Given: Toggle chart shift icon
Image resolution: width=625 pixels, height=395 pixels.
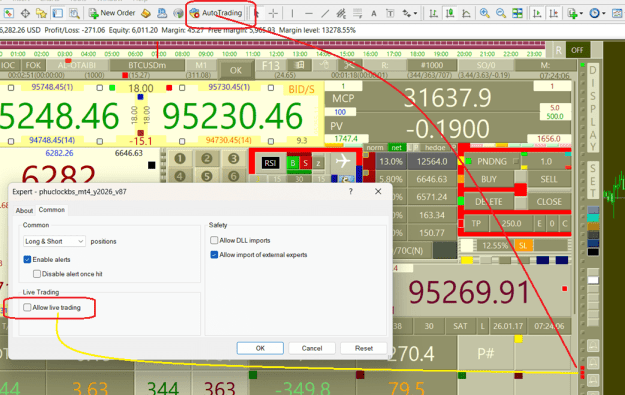Looking at the screenshot, I should pyautogui.click(x=553, y=14).
